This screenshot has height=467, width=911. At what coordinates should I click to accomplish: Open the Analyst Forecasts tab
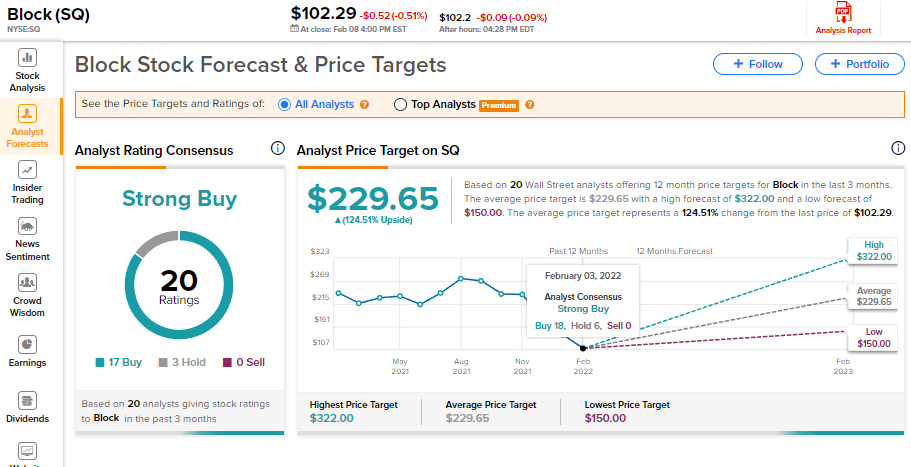pyautogui.click(x=28, y=125)
